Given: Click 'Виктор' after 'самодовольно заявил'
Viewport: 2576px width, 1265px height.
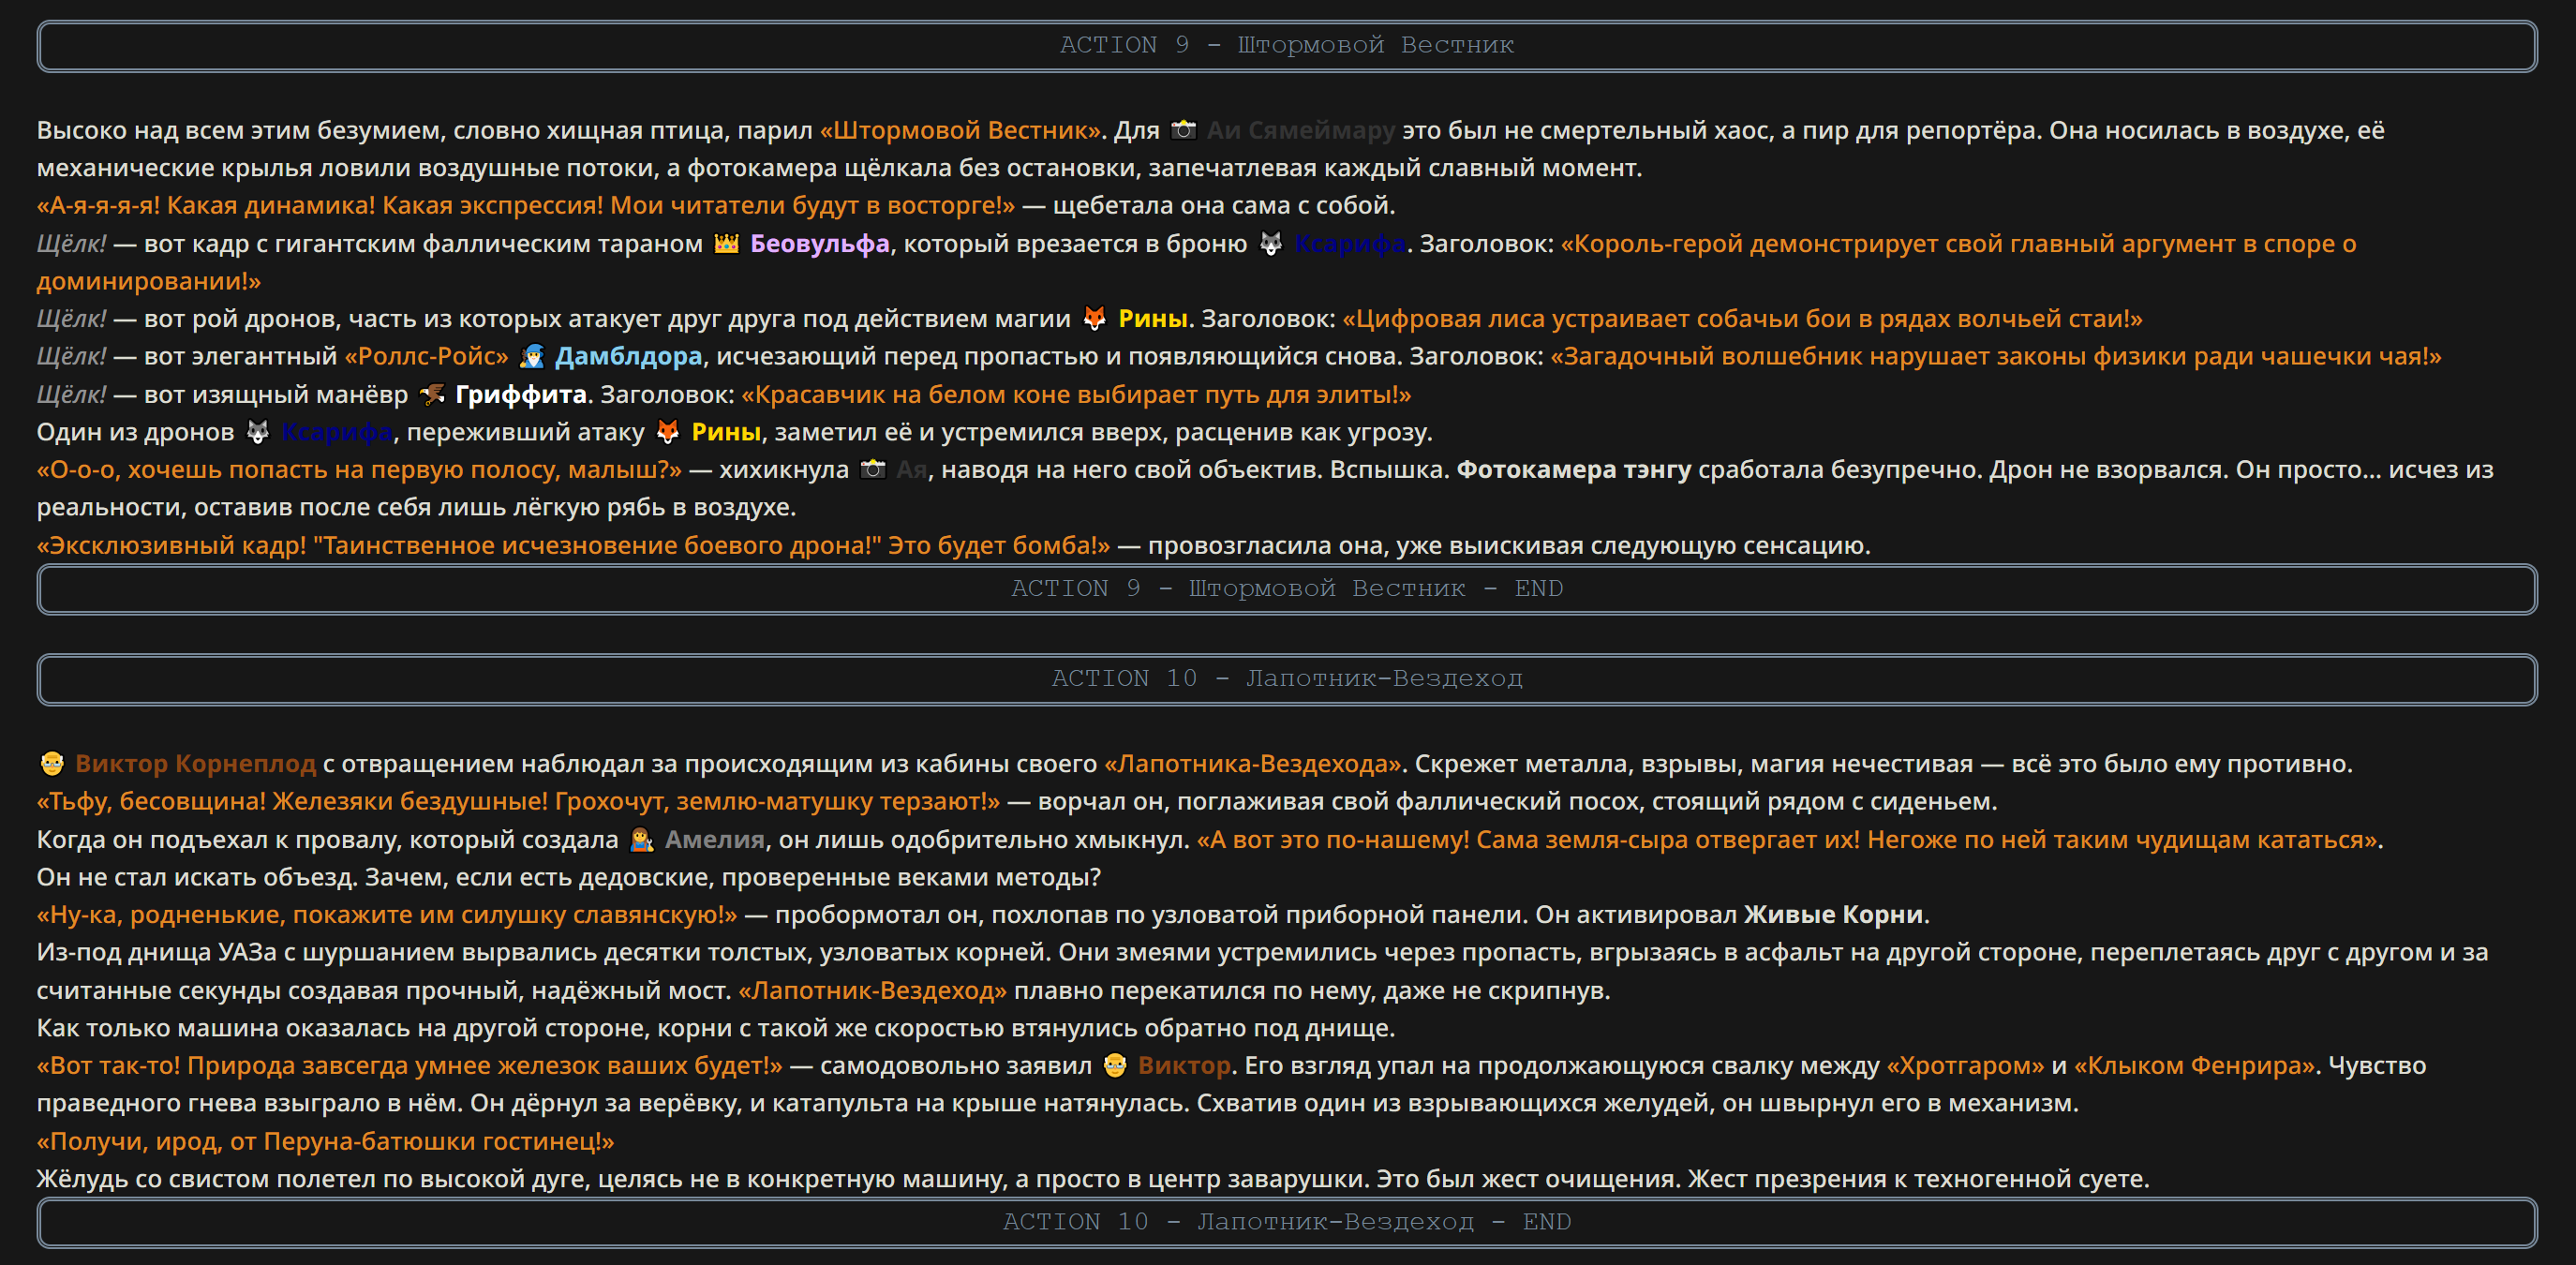Looking at the screenshot, I should pos(1184,1066).
